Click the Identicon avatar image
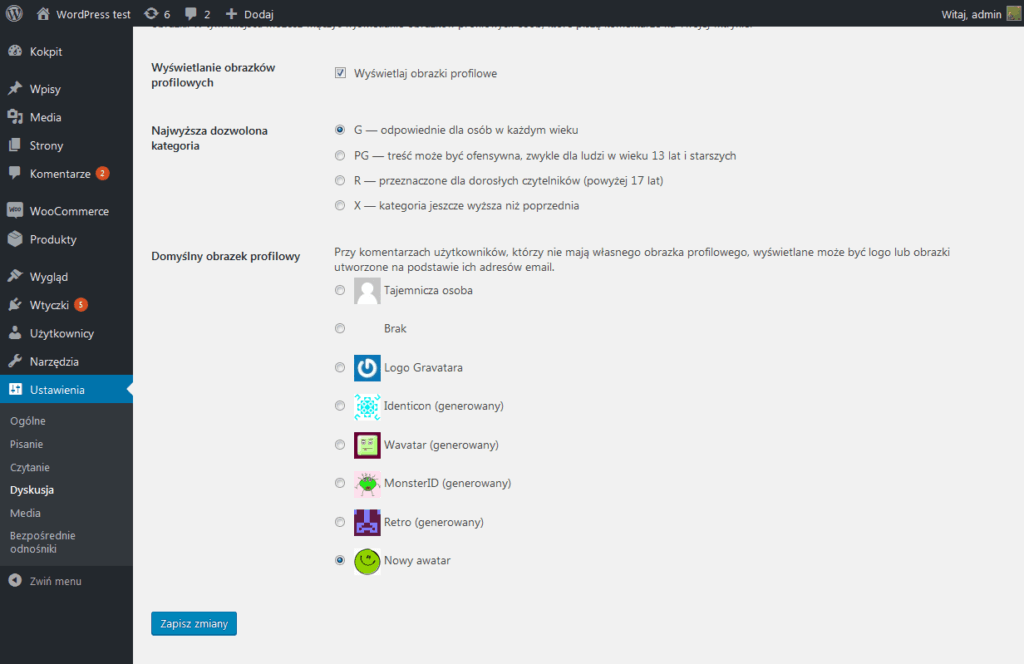This screenshot has height=664, width=1024. pyautogui.click(x=367, y=406)
